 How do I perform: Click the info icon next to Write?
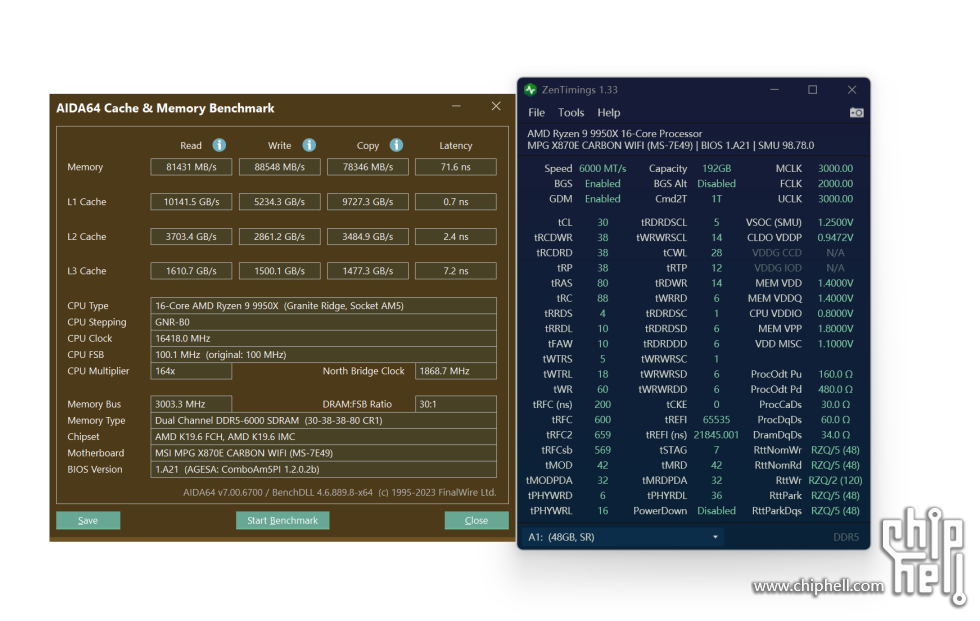pyautogui.click(x=309, y=145)
